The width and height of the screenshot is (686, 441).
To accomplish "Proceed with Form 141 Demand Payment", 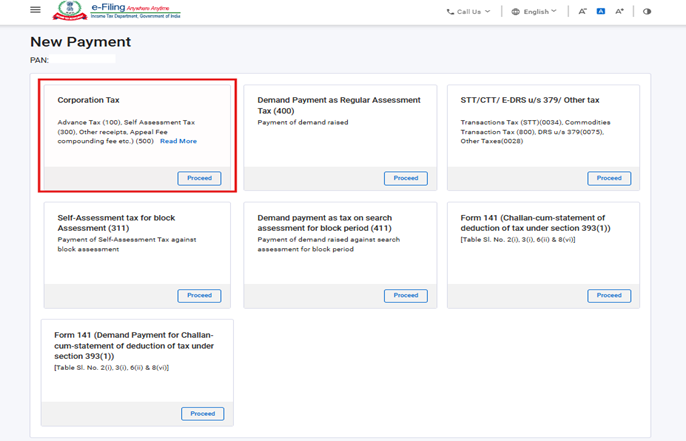I will (x=202, y=413).
